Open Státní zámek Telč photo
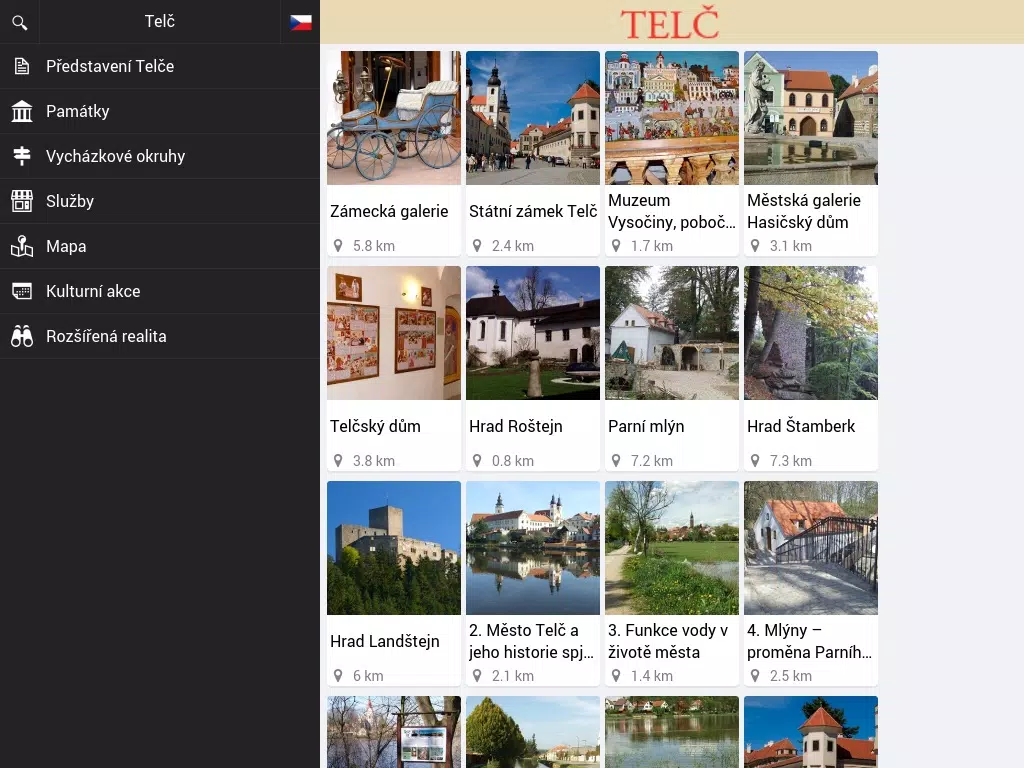 pyautogui.click(x=533, y=118)
